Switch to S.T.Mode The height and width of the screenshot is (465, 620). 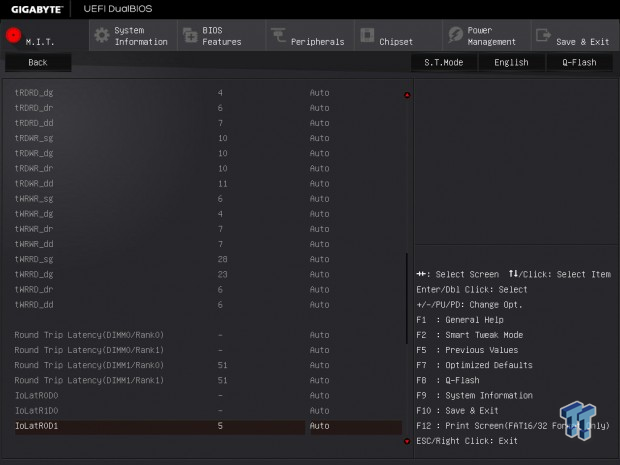[444, 62]
